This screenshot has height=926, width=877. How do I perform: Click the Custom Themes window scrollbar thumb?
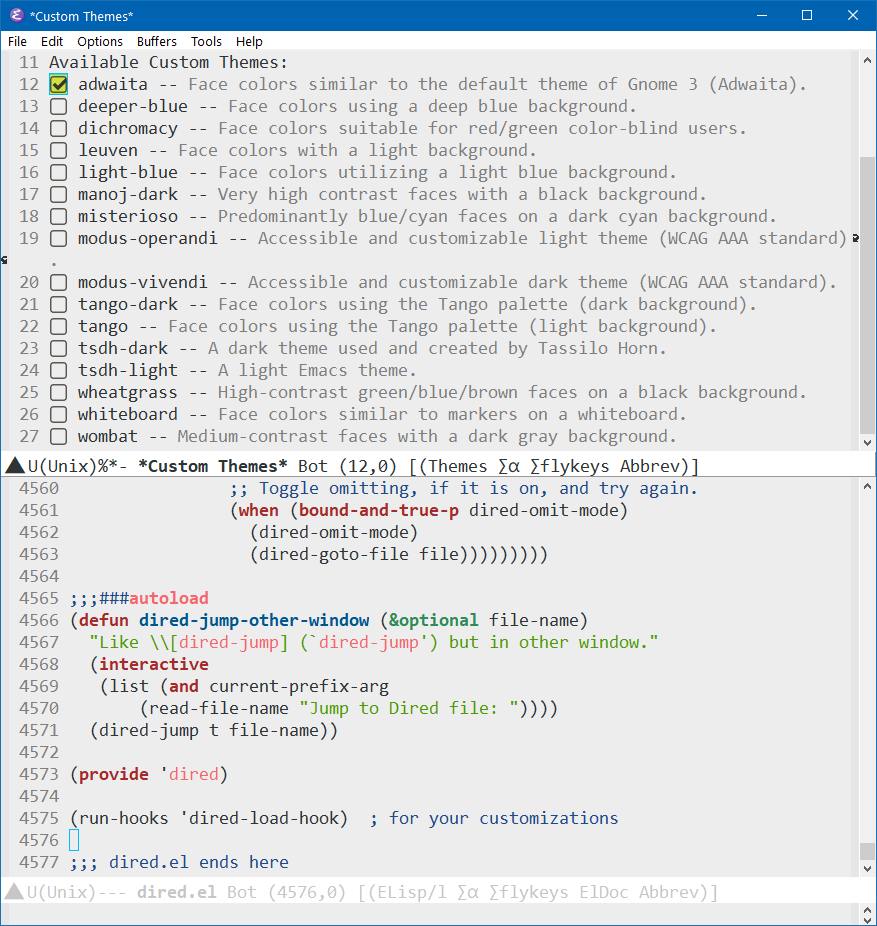click(867, 295)
